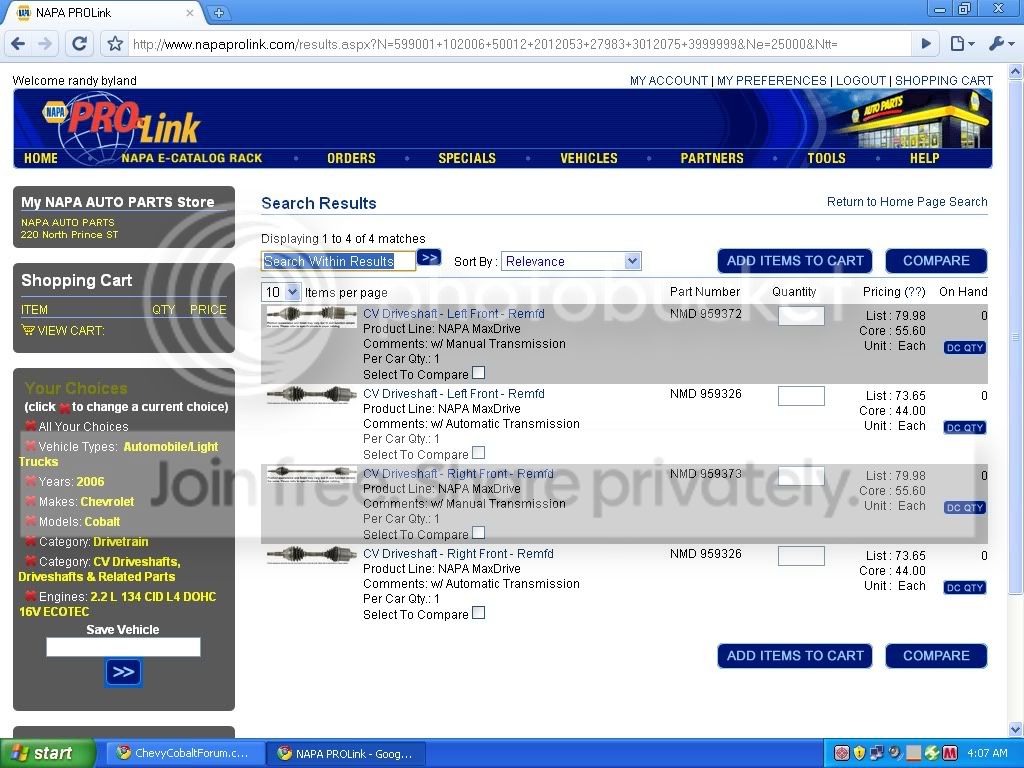Viewport: 1024px width, 768px height.
Task: Open the Items per page dropdown
Action: pyautogui.click(x=281, y=292)
